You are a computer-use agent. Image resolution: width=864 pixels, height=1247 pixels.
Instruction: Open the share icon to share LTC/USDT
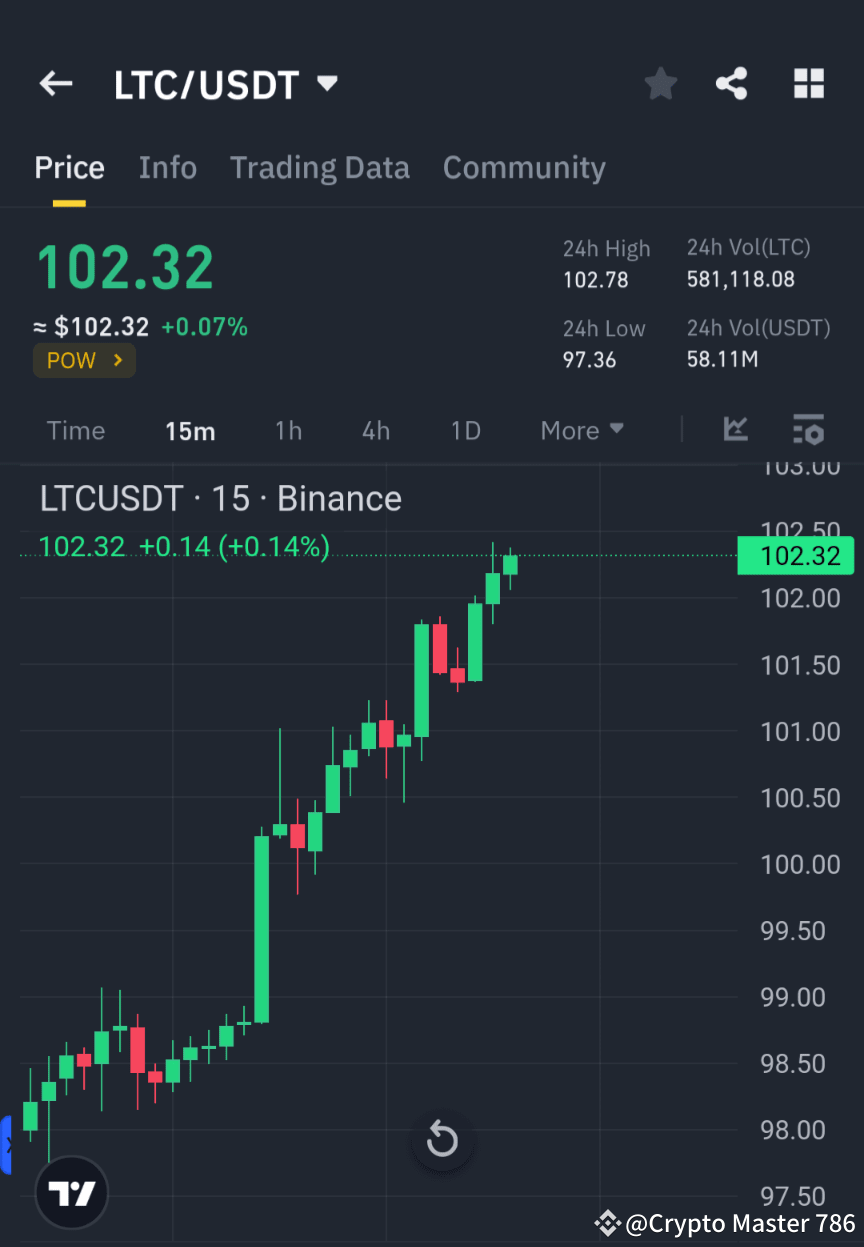(731, 84)
